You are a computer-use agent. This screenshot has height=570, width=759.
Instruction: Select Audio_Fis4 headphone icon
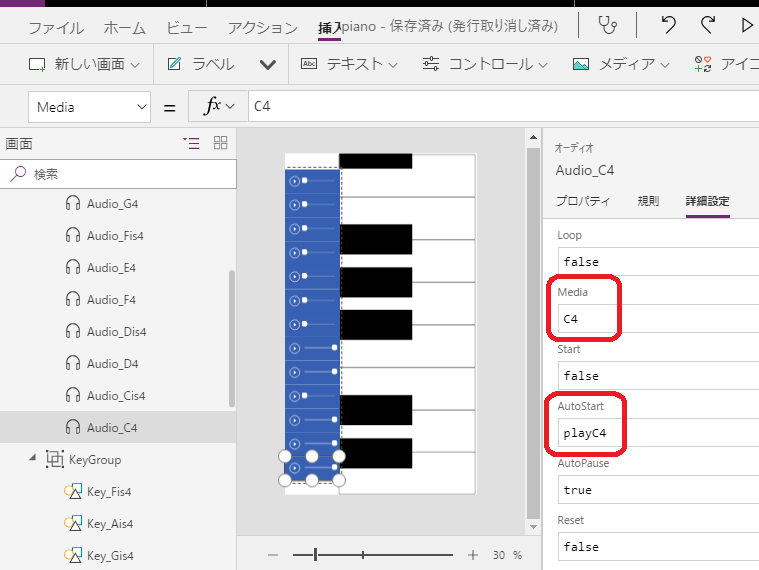point(73,235)
